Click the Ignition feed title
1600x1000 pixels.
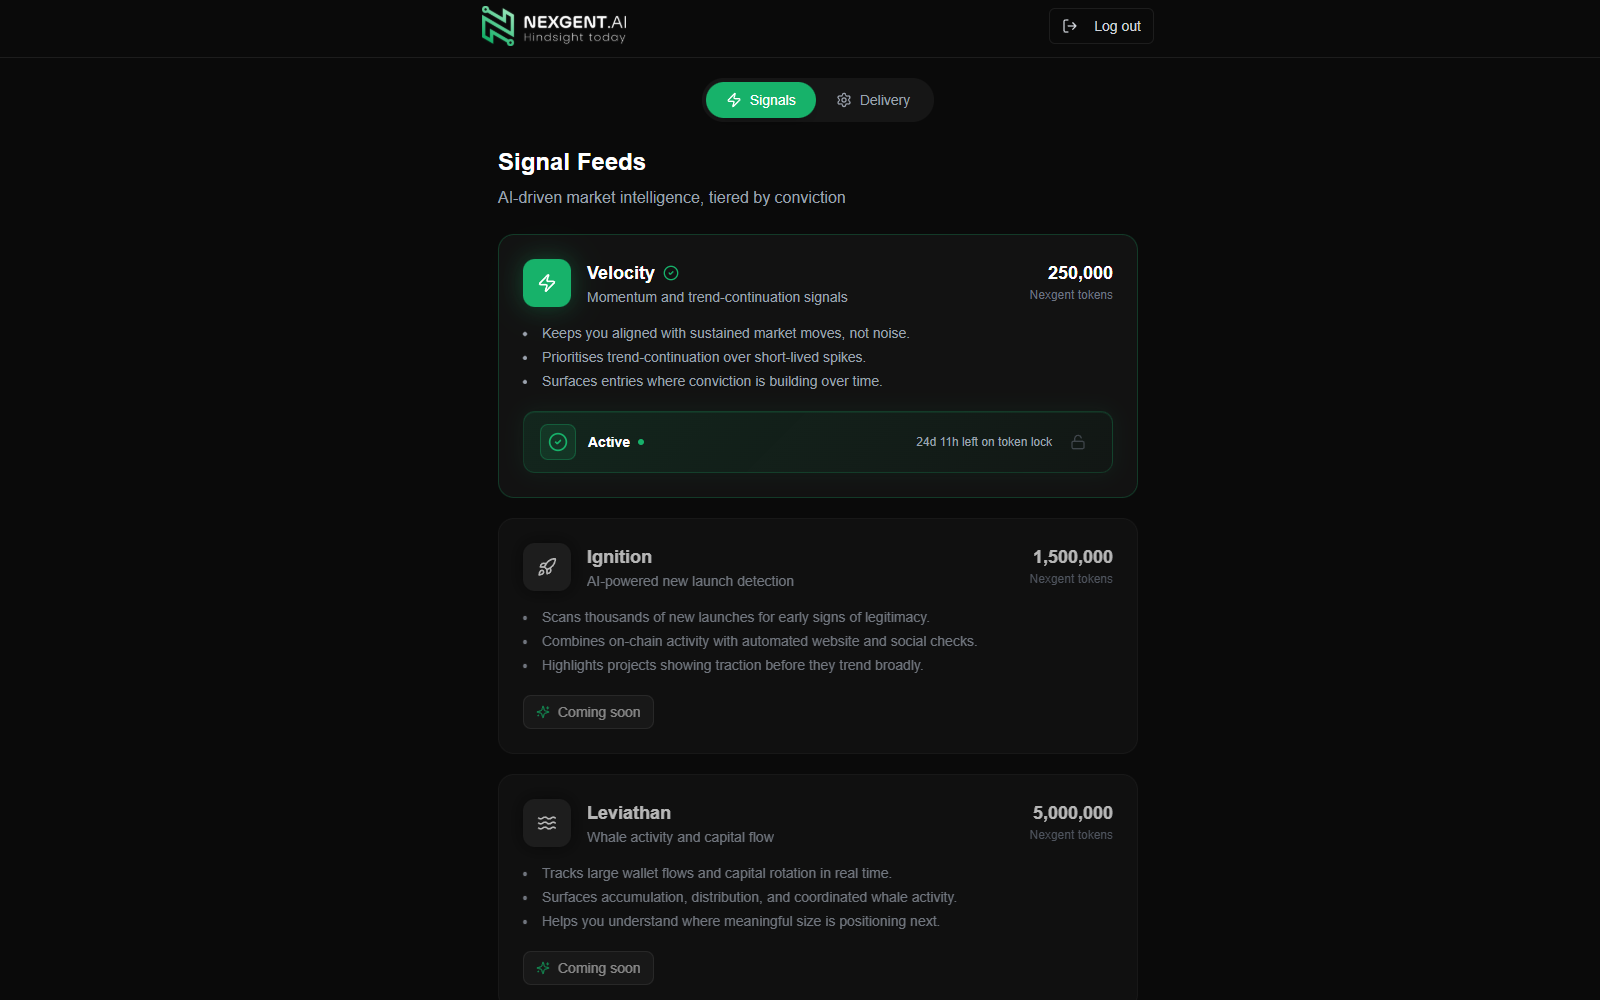tap(619, 557)
